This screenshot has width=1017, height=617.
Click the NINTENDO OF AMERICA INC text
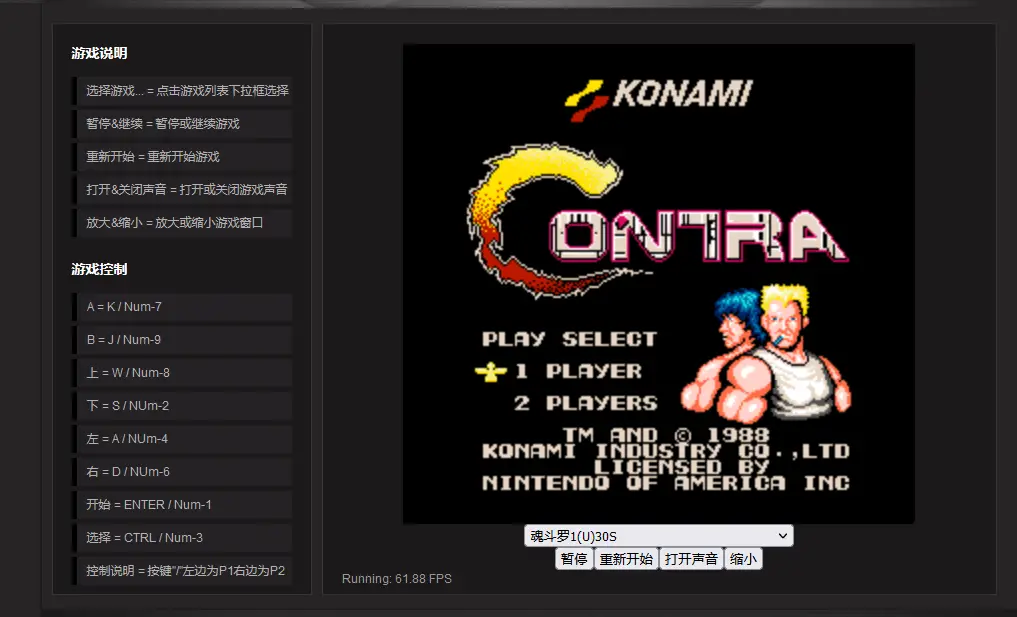pyautogui.click(x=665, y=483)
